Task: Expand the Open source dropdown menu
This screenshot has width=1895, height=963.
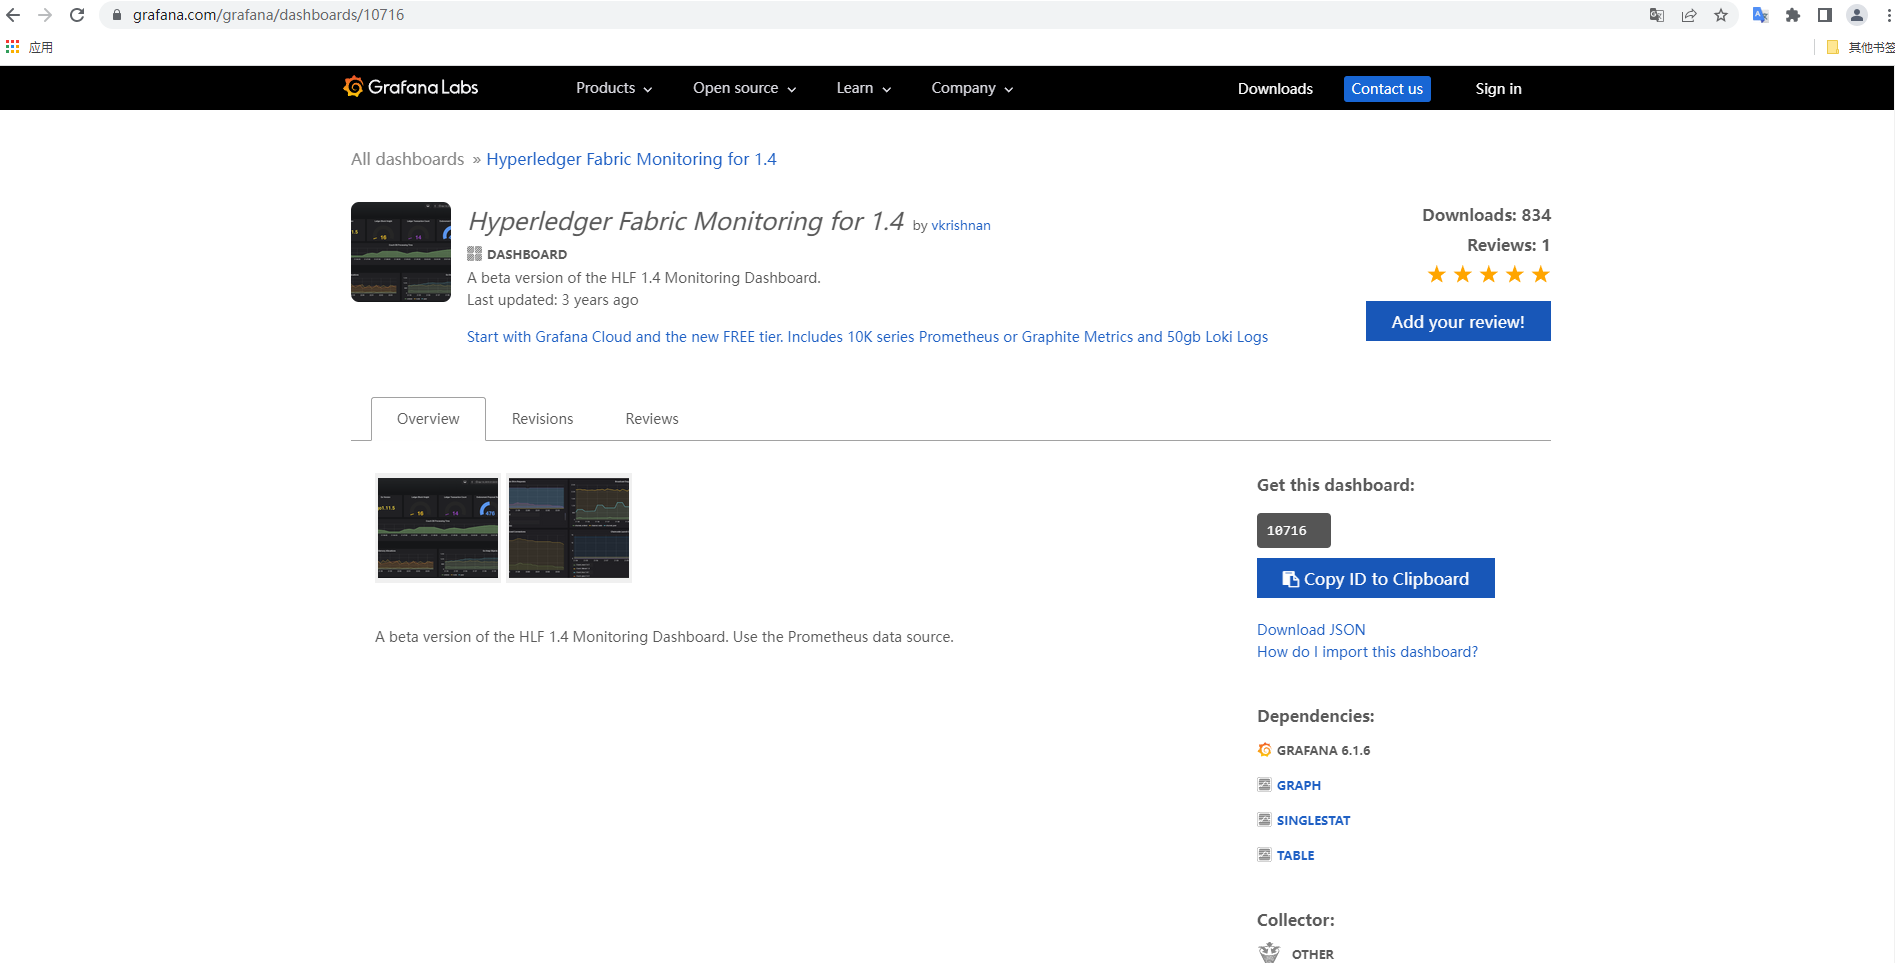Action: tap(745, 88)
